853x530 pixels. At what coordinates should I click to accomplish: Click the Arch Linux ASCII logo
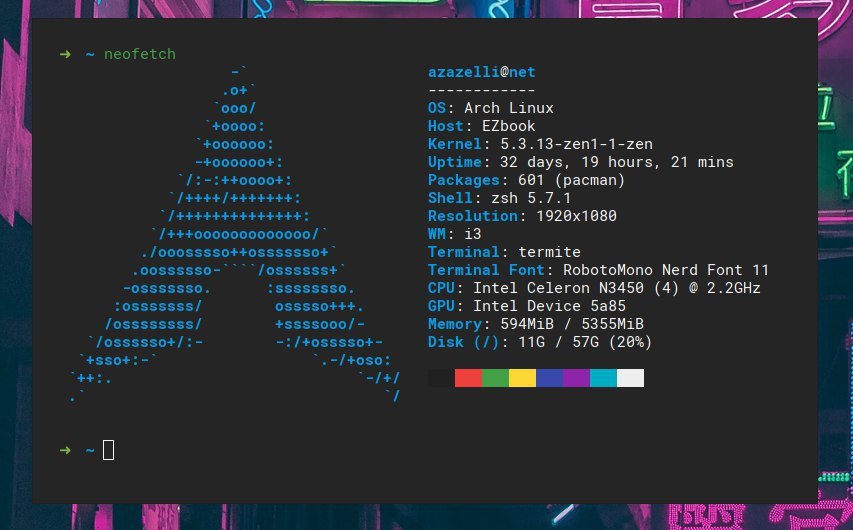(x=235, y=233)
